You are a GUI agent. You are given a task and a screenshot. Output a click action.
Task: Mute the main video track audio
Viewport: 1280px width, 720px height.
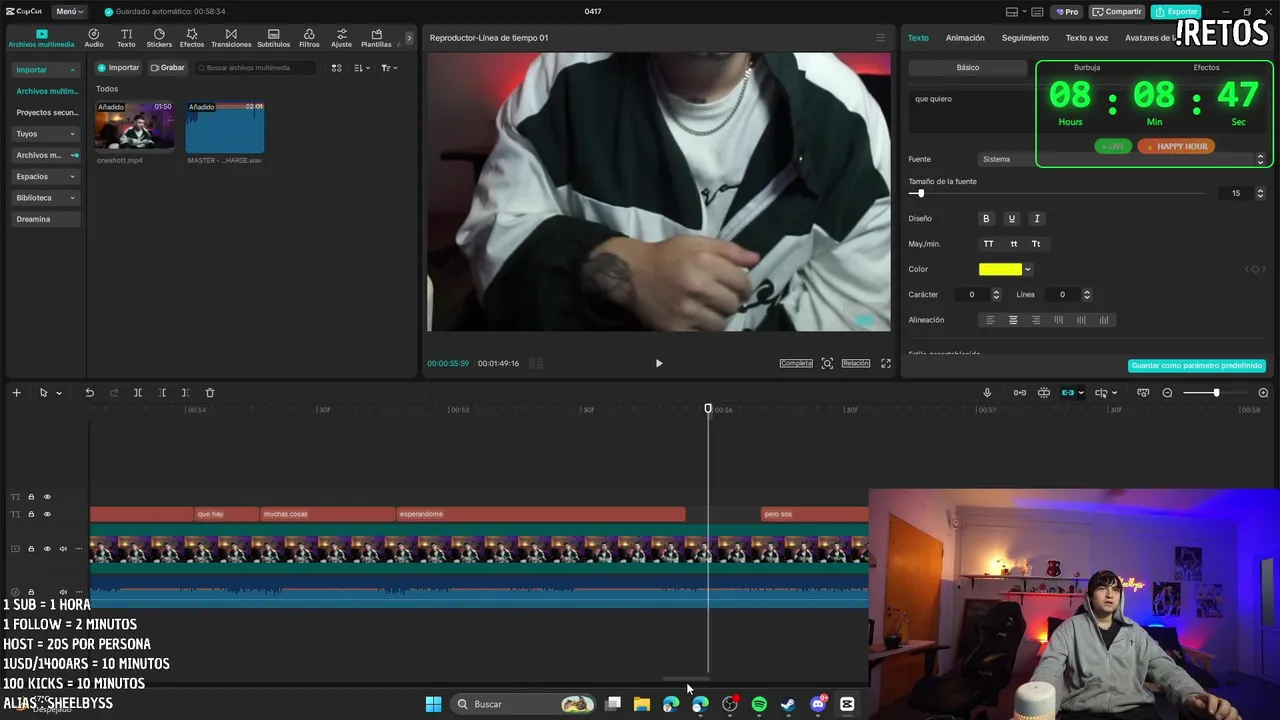tap(63, 549)
